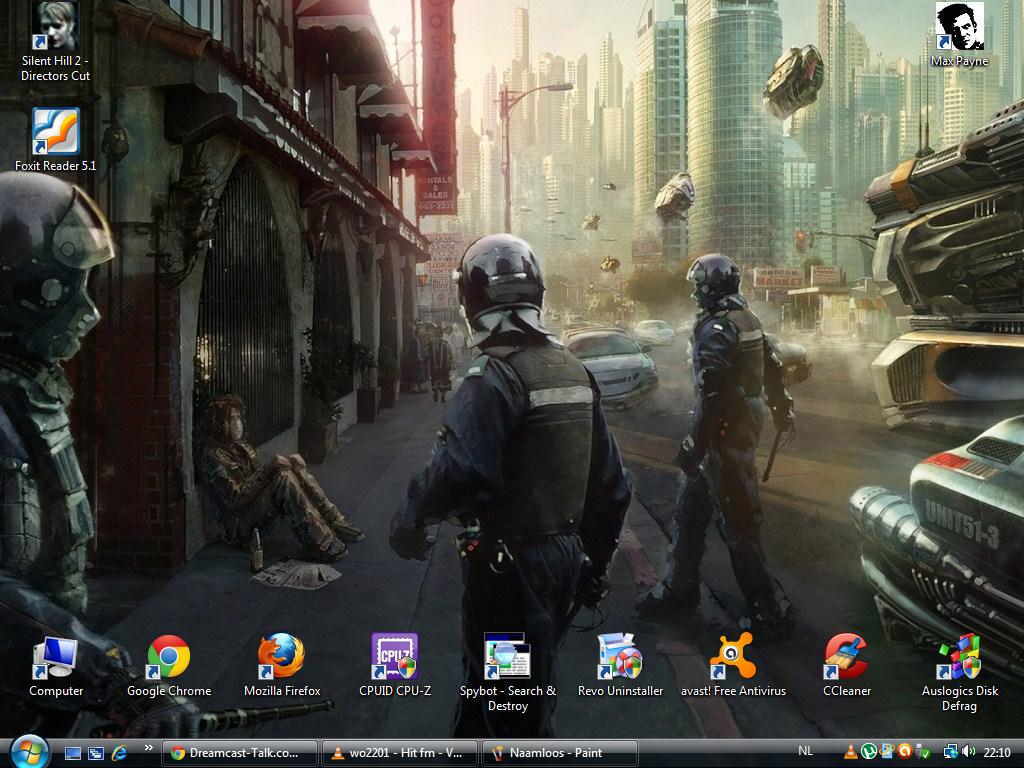Select the avast! Free Antivirus shortcut
1024x768 pixels.
733,665
